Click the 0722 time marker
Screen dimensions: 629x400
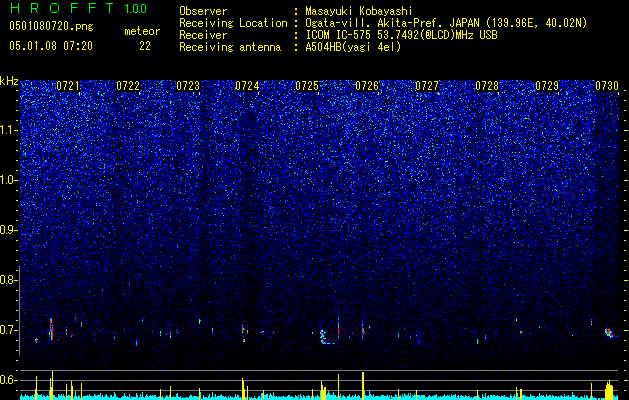click(x=128, y=86)
